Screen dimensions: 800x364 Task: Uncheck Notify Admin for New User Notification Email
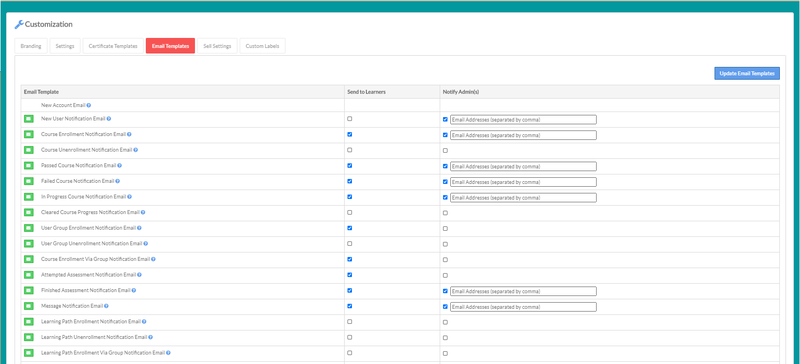[445, 119]
